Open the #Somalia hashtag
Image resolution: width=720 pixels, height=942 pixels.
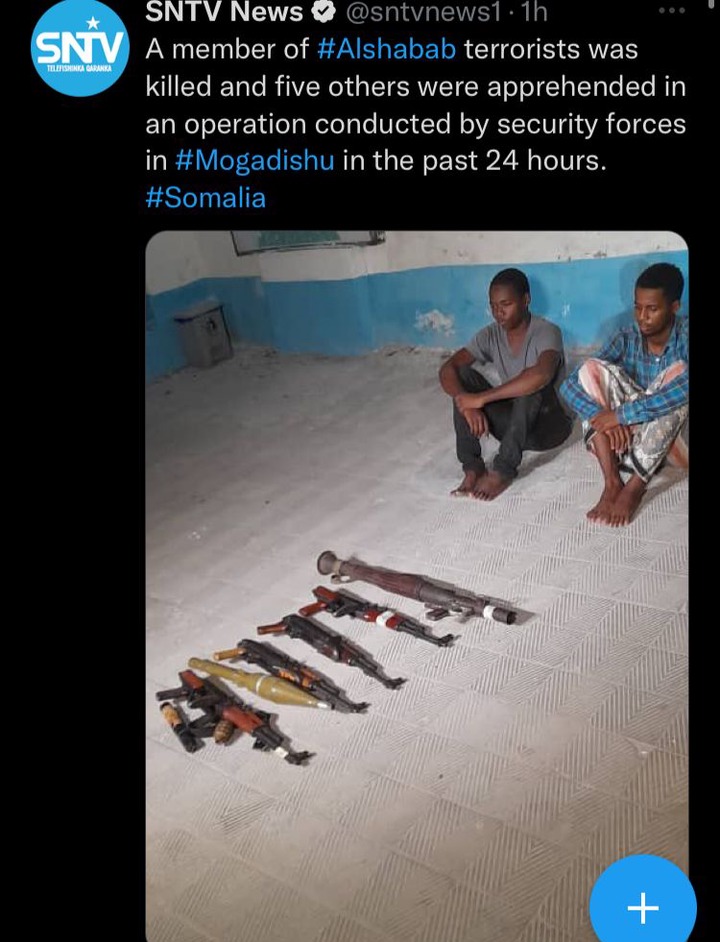206,198
